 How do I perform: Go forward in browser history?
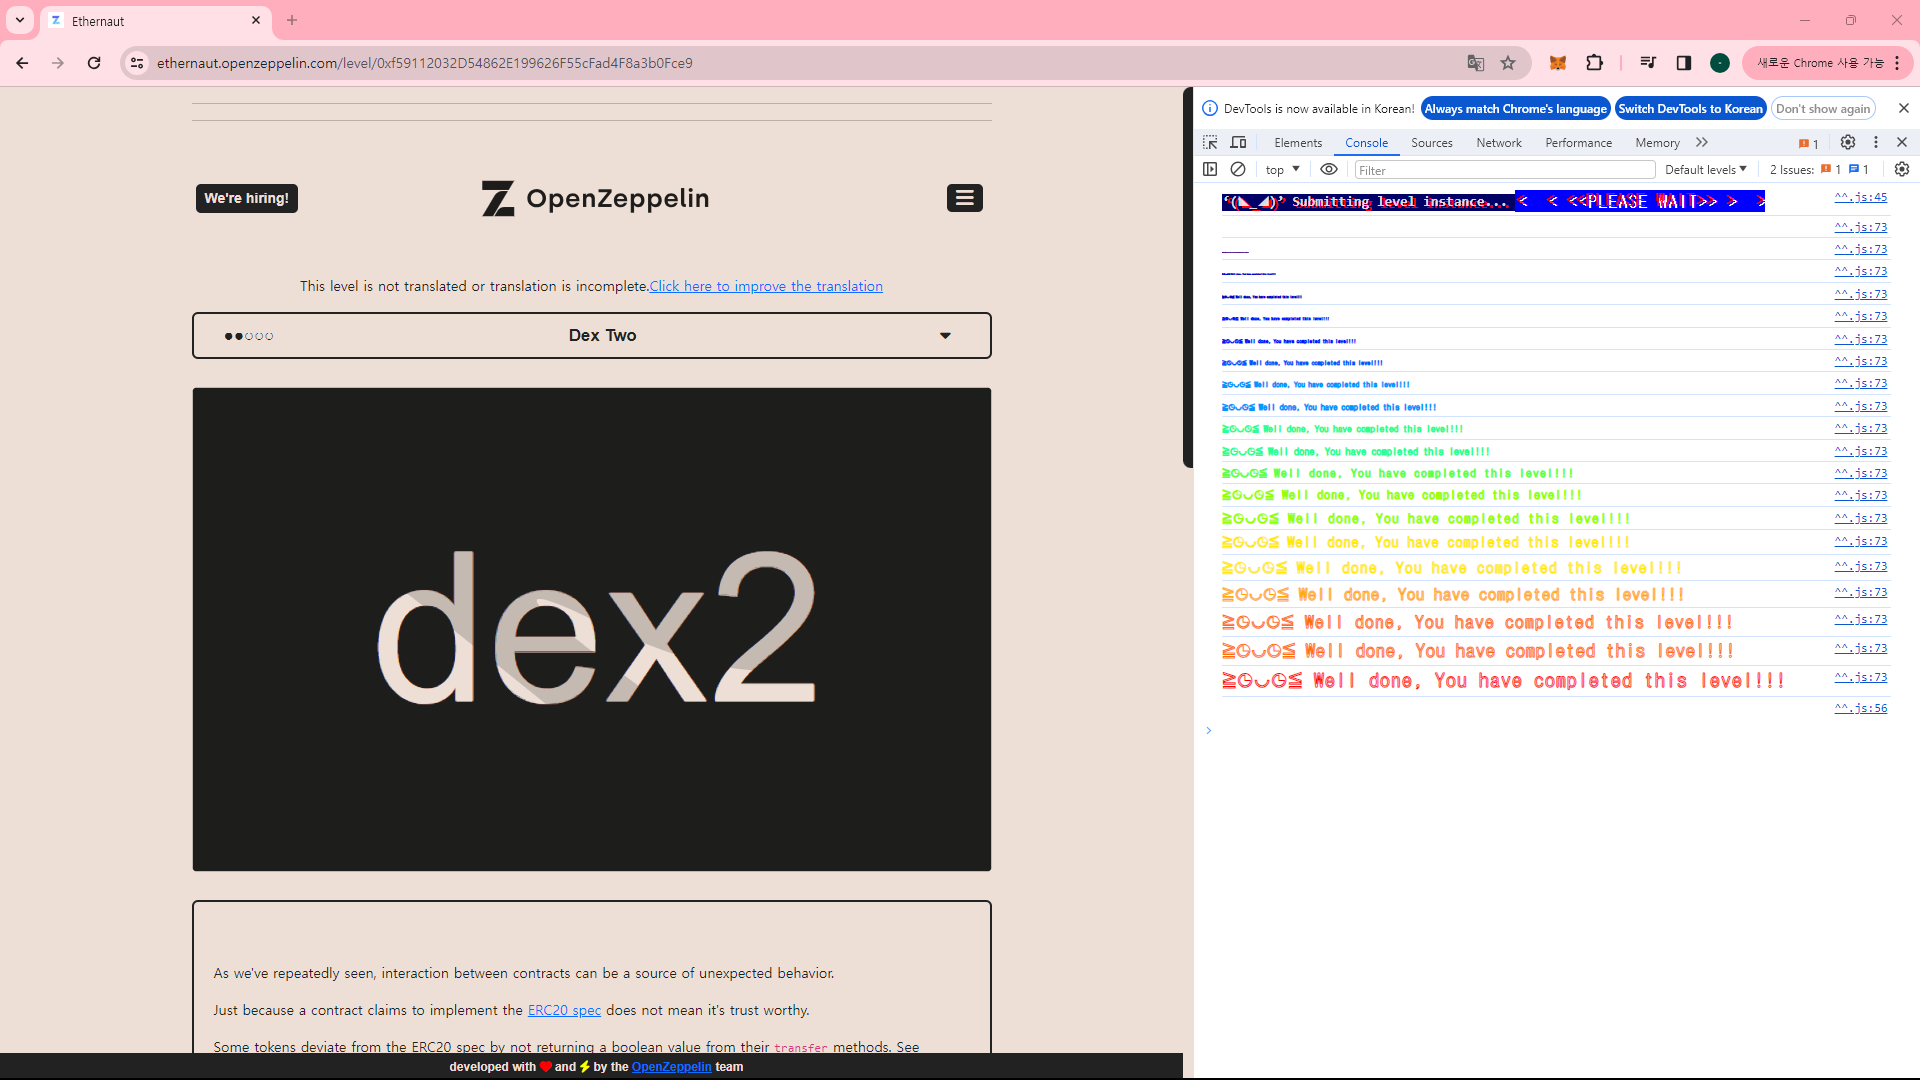pyautogui.click(x=58, y=63)
